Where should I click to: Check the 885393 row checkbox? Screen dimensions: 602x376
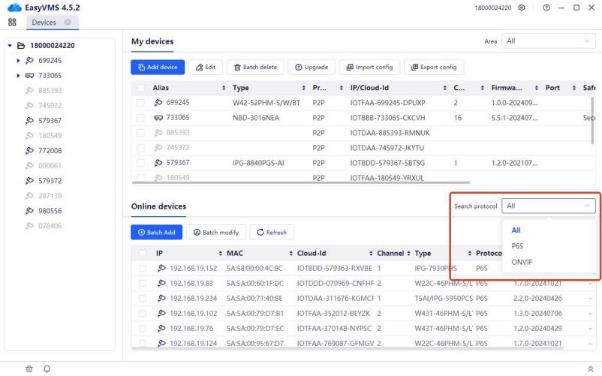(141, 133)
